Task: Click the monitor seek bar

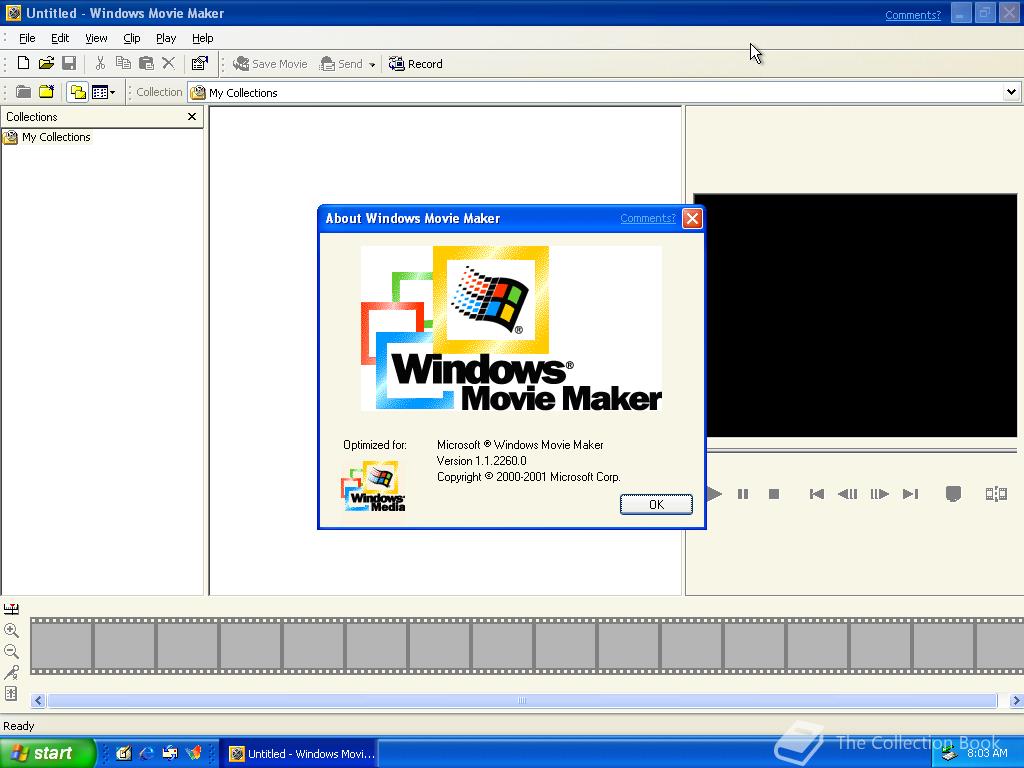Action: [x=861, y=450]
